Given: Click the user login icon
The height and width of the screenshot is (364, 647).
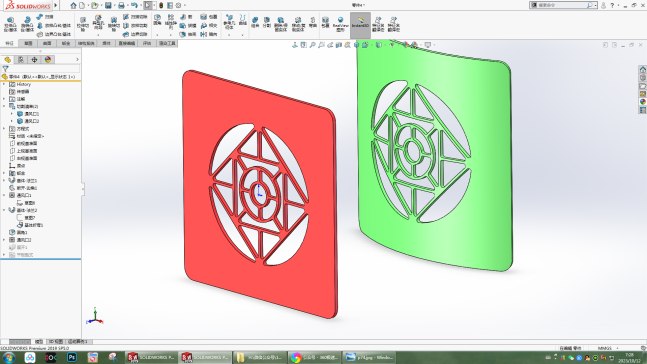Looking at the screenshot, I should click(x=603, y=5).
